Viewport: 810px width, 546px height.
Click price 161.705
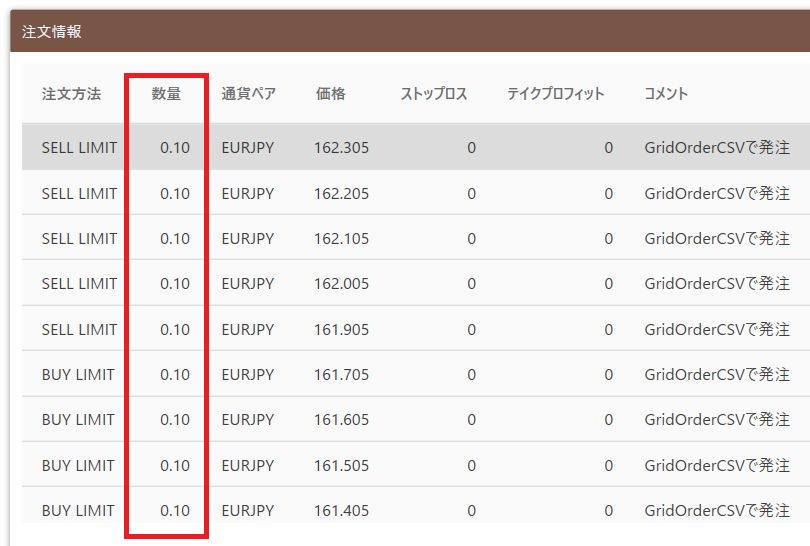click(x=341, y=375)
